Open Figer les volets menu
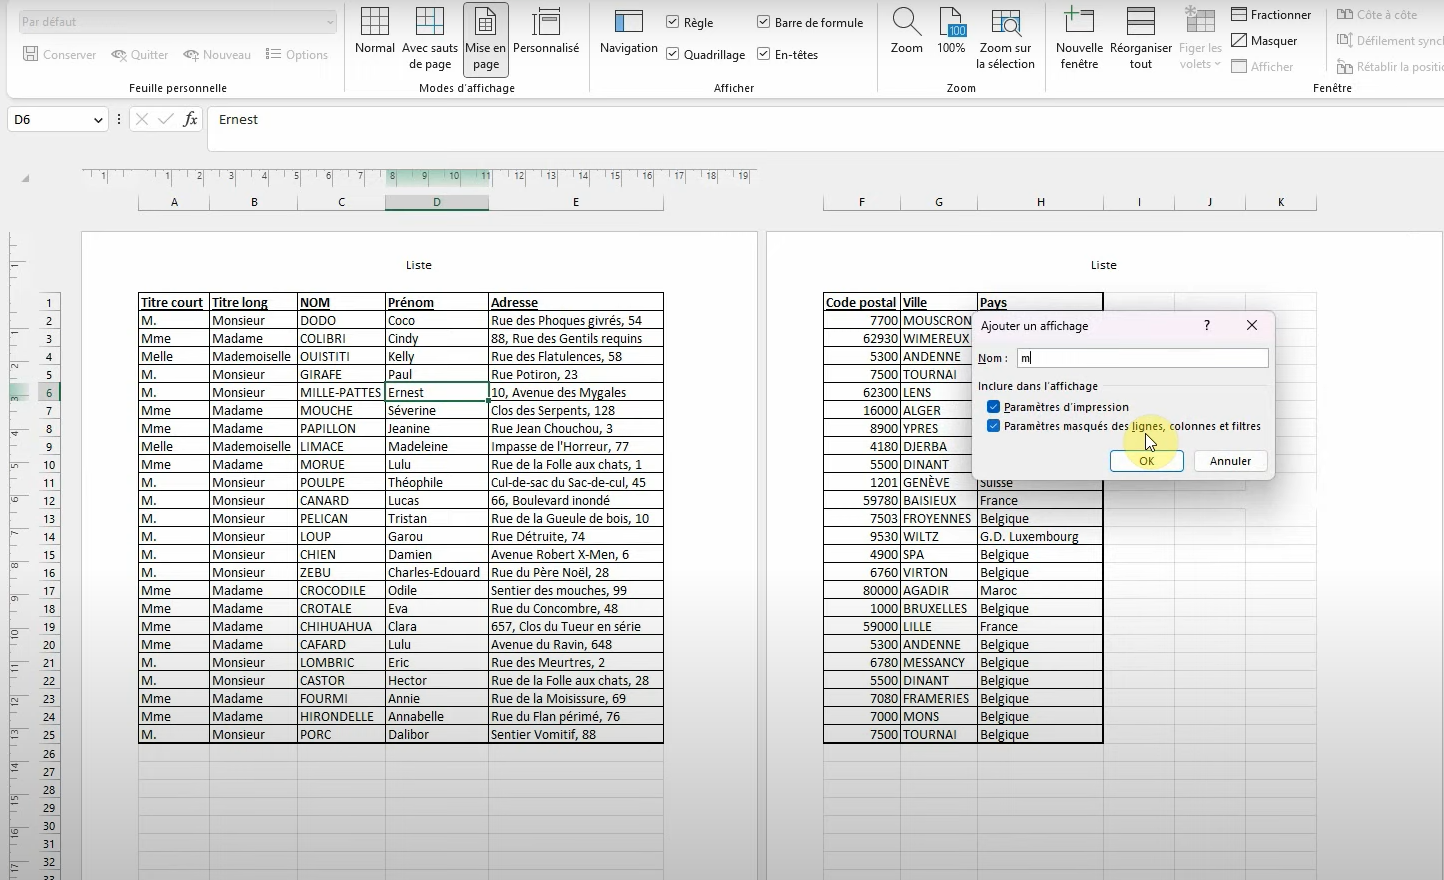Image resolution: width=1444 pixels, height=880 pixels. [x=1200, y=39]
